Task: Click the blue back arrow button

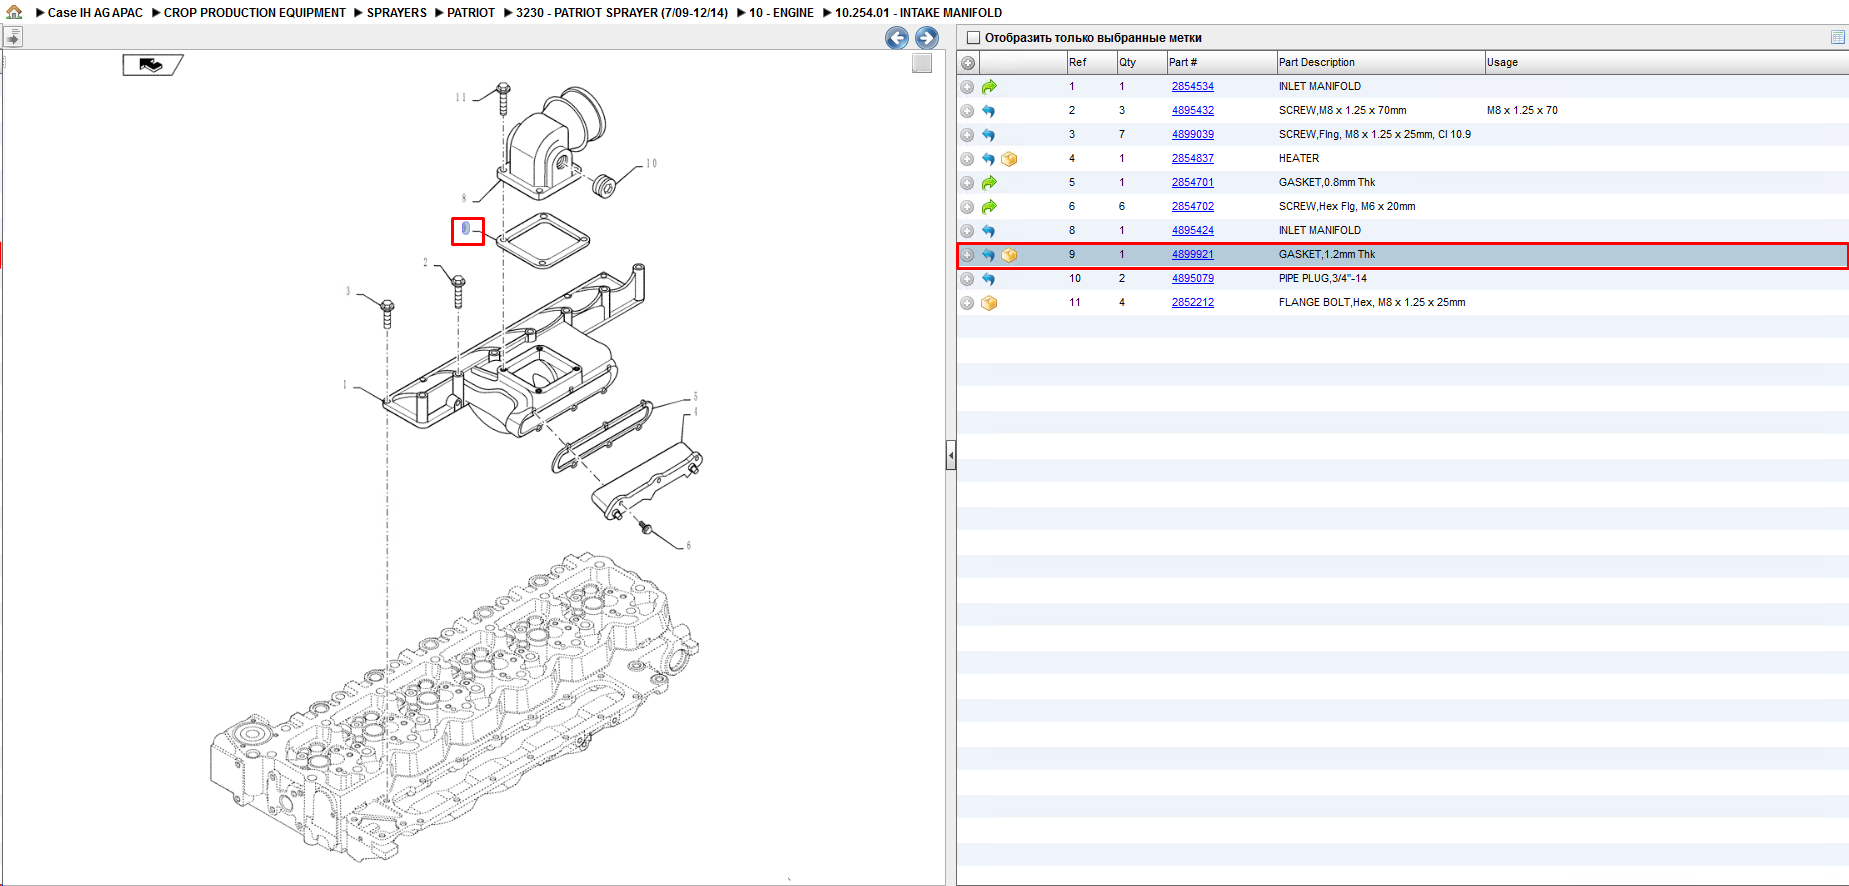Action: (x=897, y=38)
